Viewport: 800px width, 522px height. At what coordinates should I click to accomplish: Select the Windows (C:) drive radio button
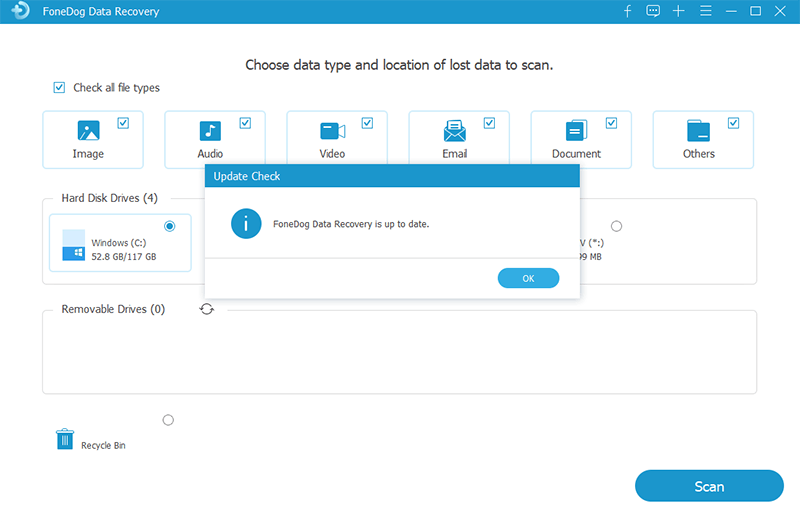click(x=170, y=226)
